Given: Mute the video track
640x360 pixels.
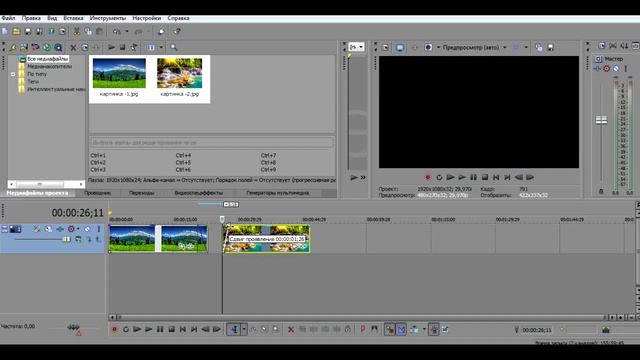Looking at the screenshot, I should [87, 229].
